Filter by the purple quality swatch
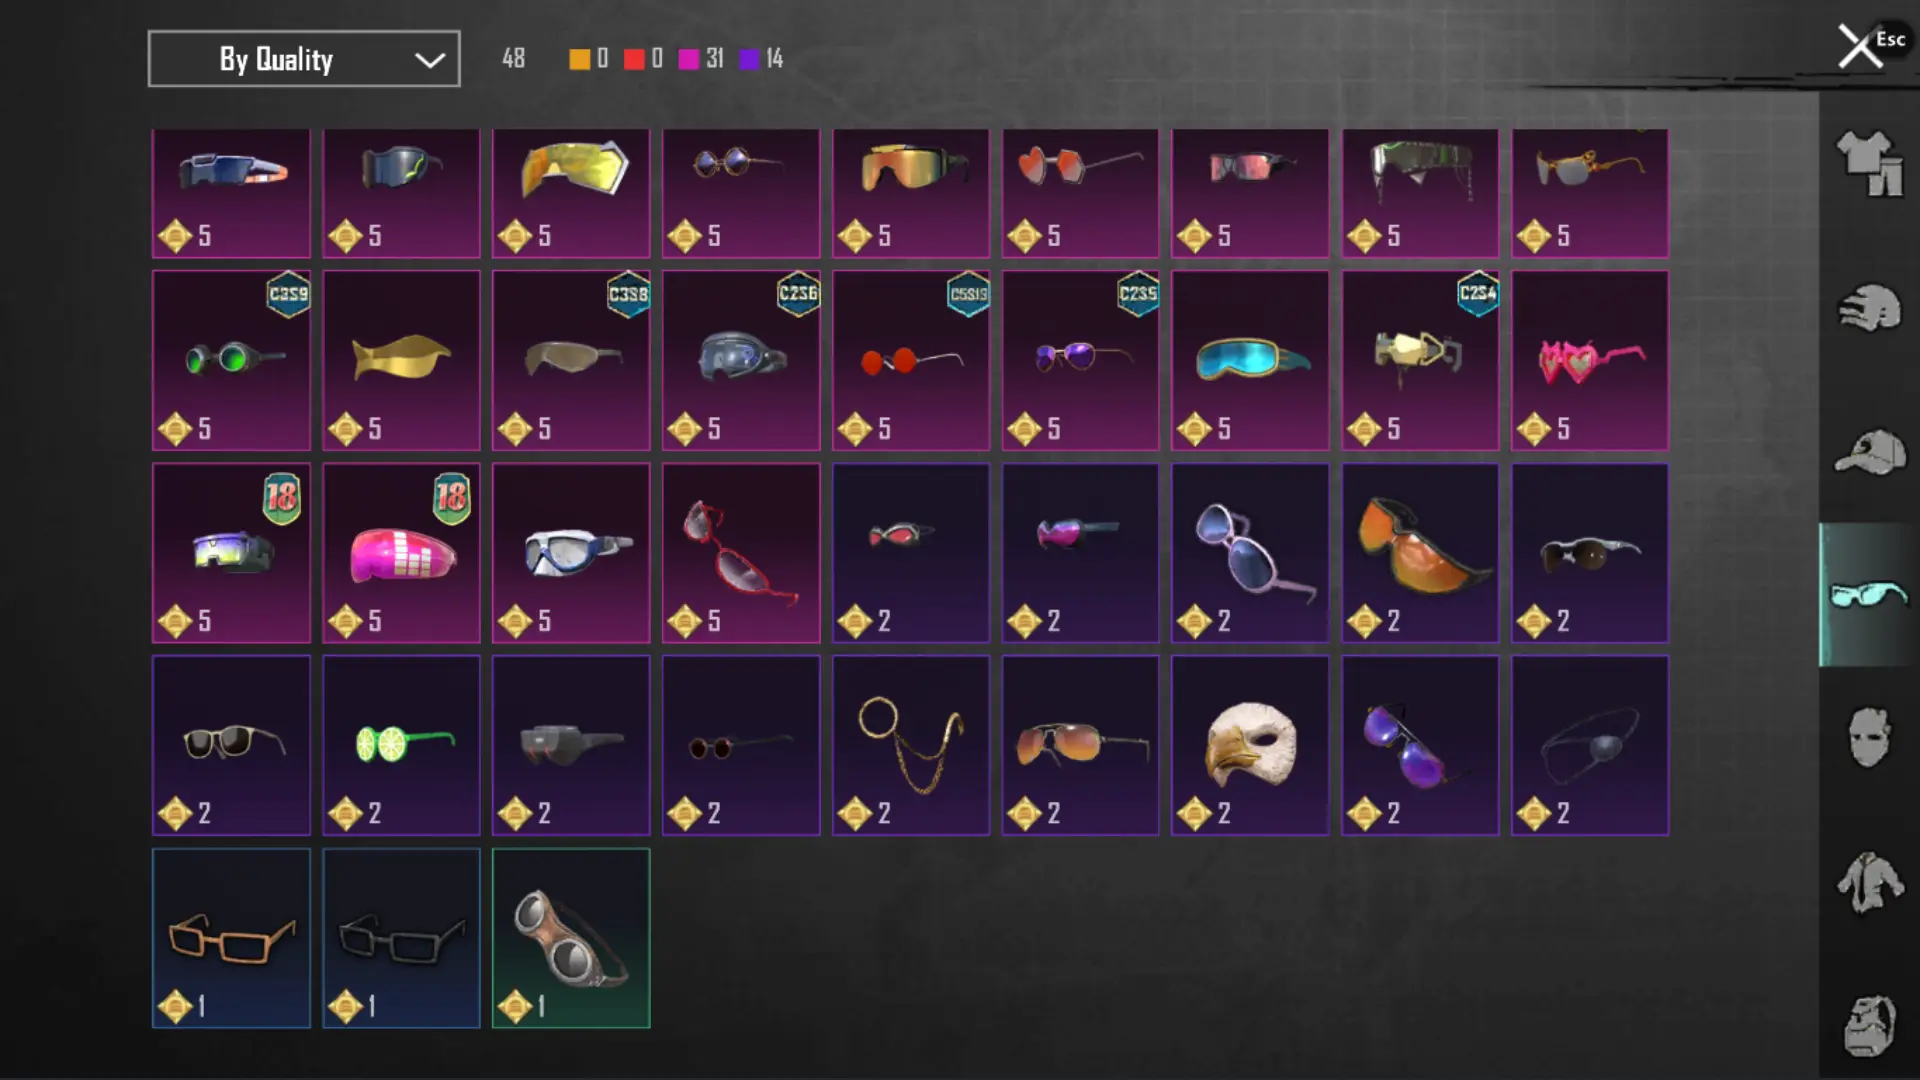1920x1080 pixels. pyautogui.click(x=749, y=59)
